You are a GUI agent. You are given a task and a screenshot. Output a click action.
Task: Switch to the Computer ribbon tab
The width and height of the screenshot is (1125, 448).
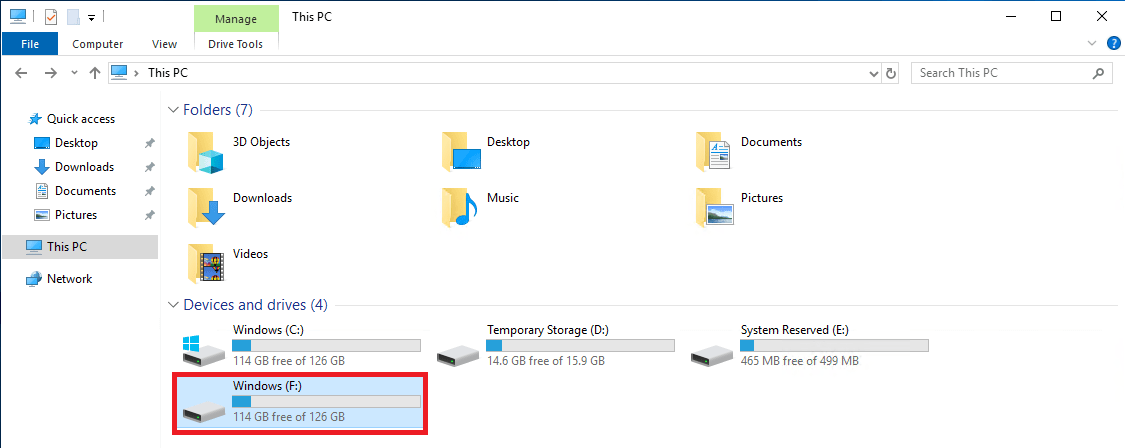click(x=98, y=44)
